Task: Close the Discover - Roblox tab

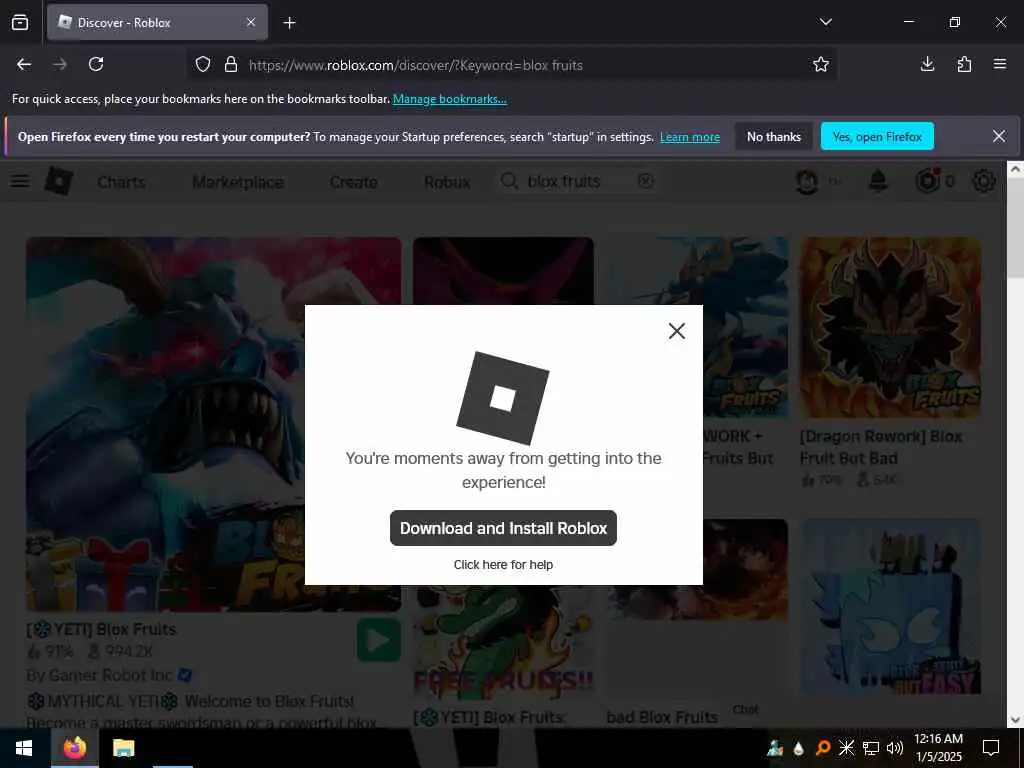Action: click(251, 22)
